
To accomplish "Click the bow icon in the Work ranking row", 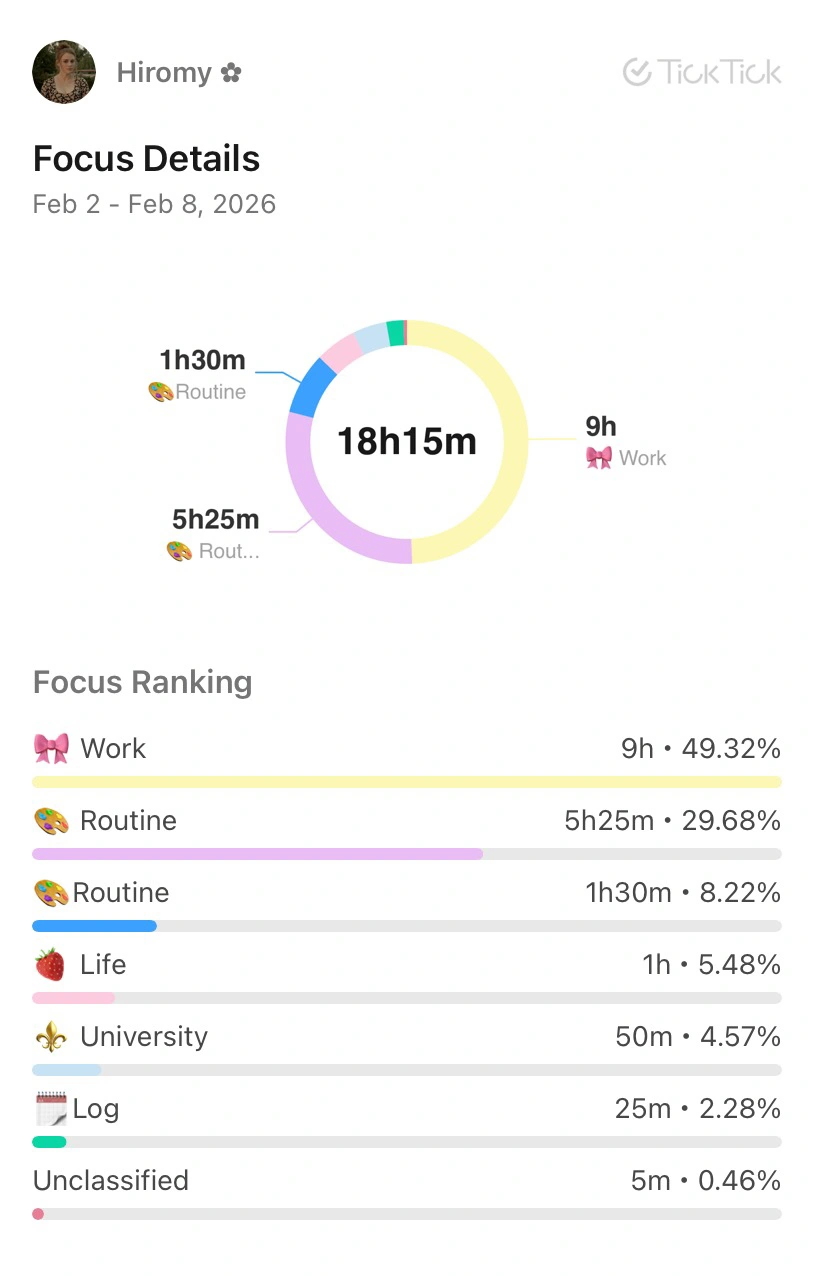I will (x=51, y=748).
